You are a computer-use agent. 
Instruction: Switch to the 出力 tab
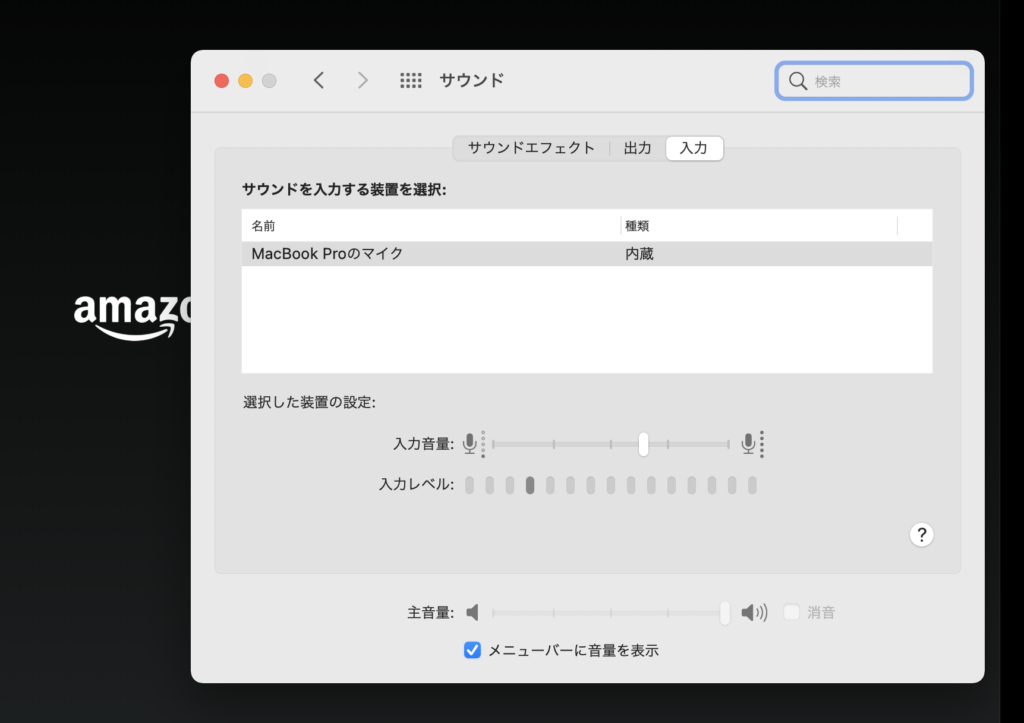point(637,148)
